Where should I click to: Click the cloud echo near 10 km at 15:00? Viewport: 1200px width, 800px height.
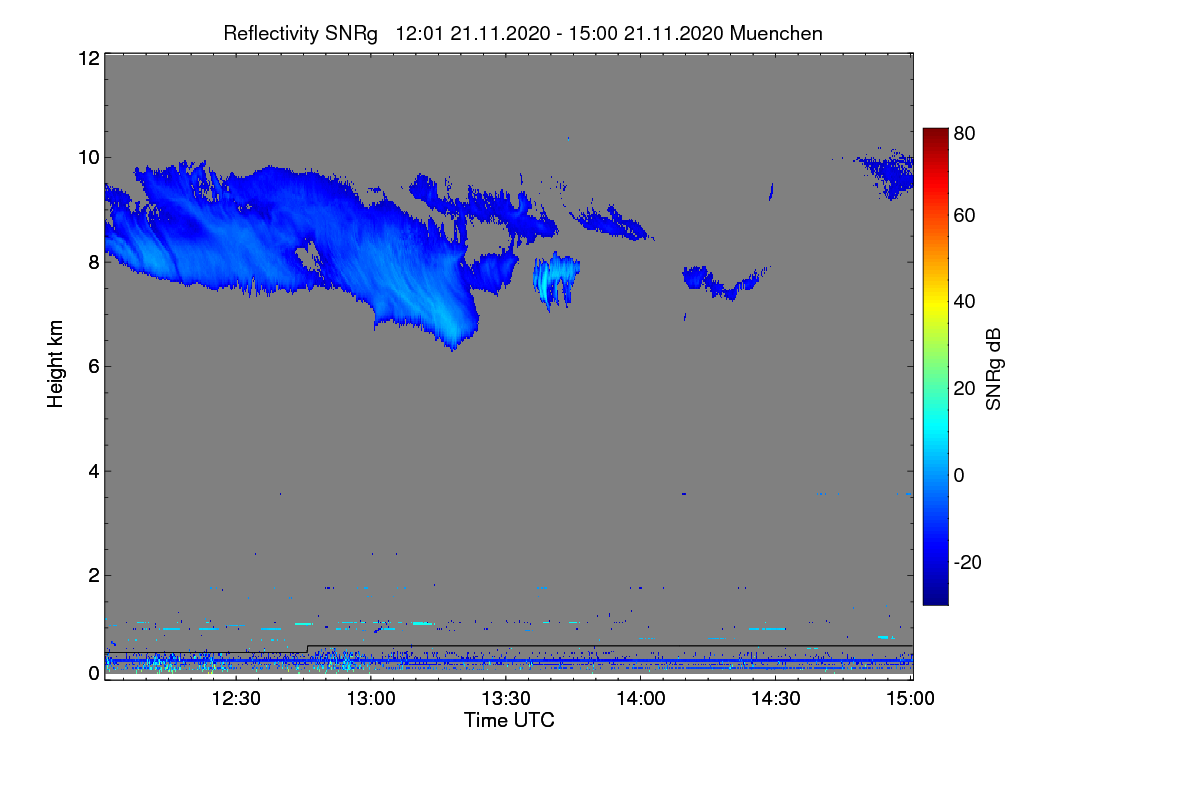coord(885,172)
